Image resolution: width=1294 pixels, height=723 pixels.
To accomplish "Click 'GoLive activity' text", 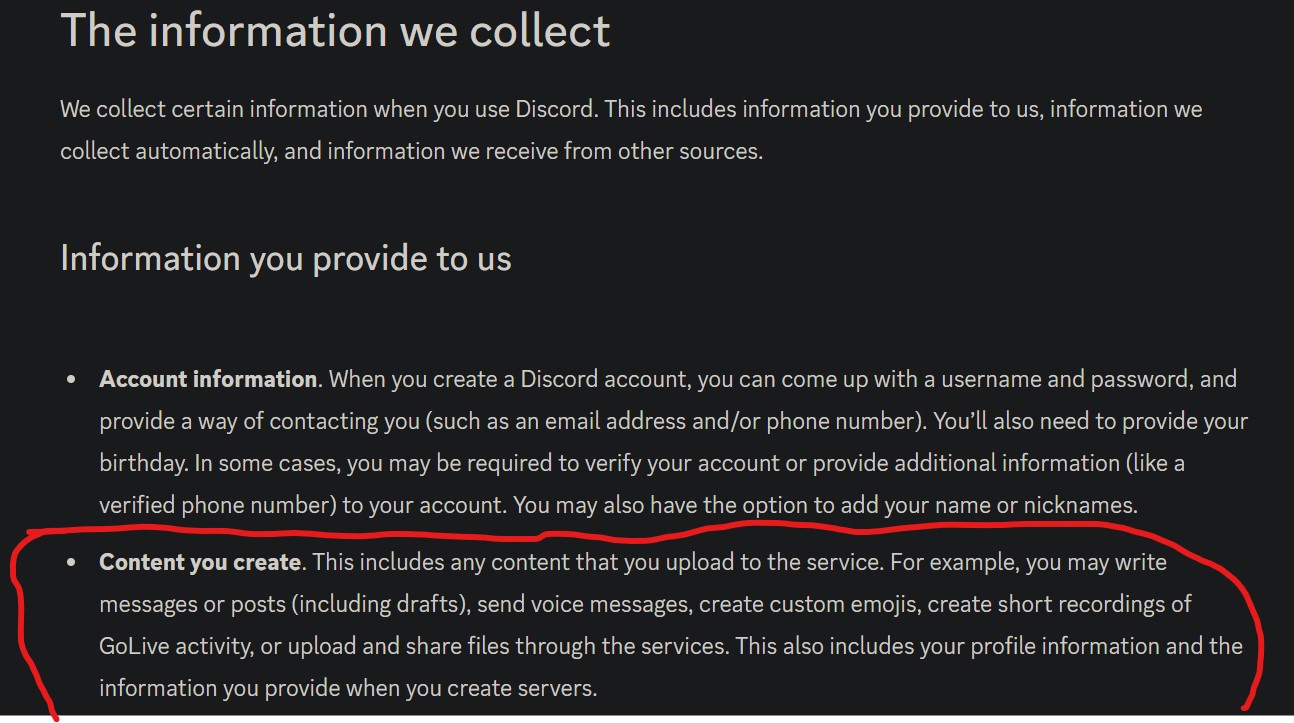I will 175,646.
